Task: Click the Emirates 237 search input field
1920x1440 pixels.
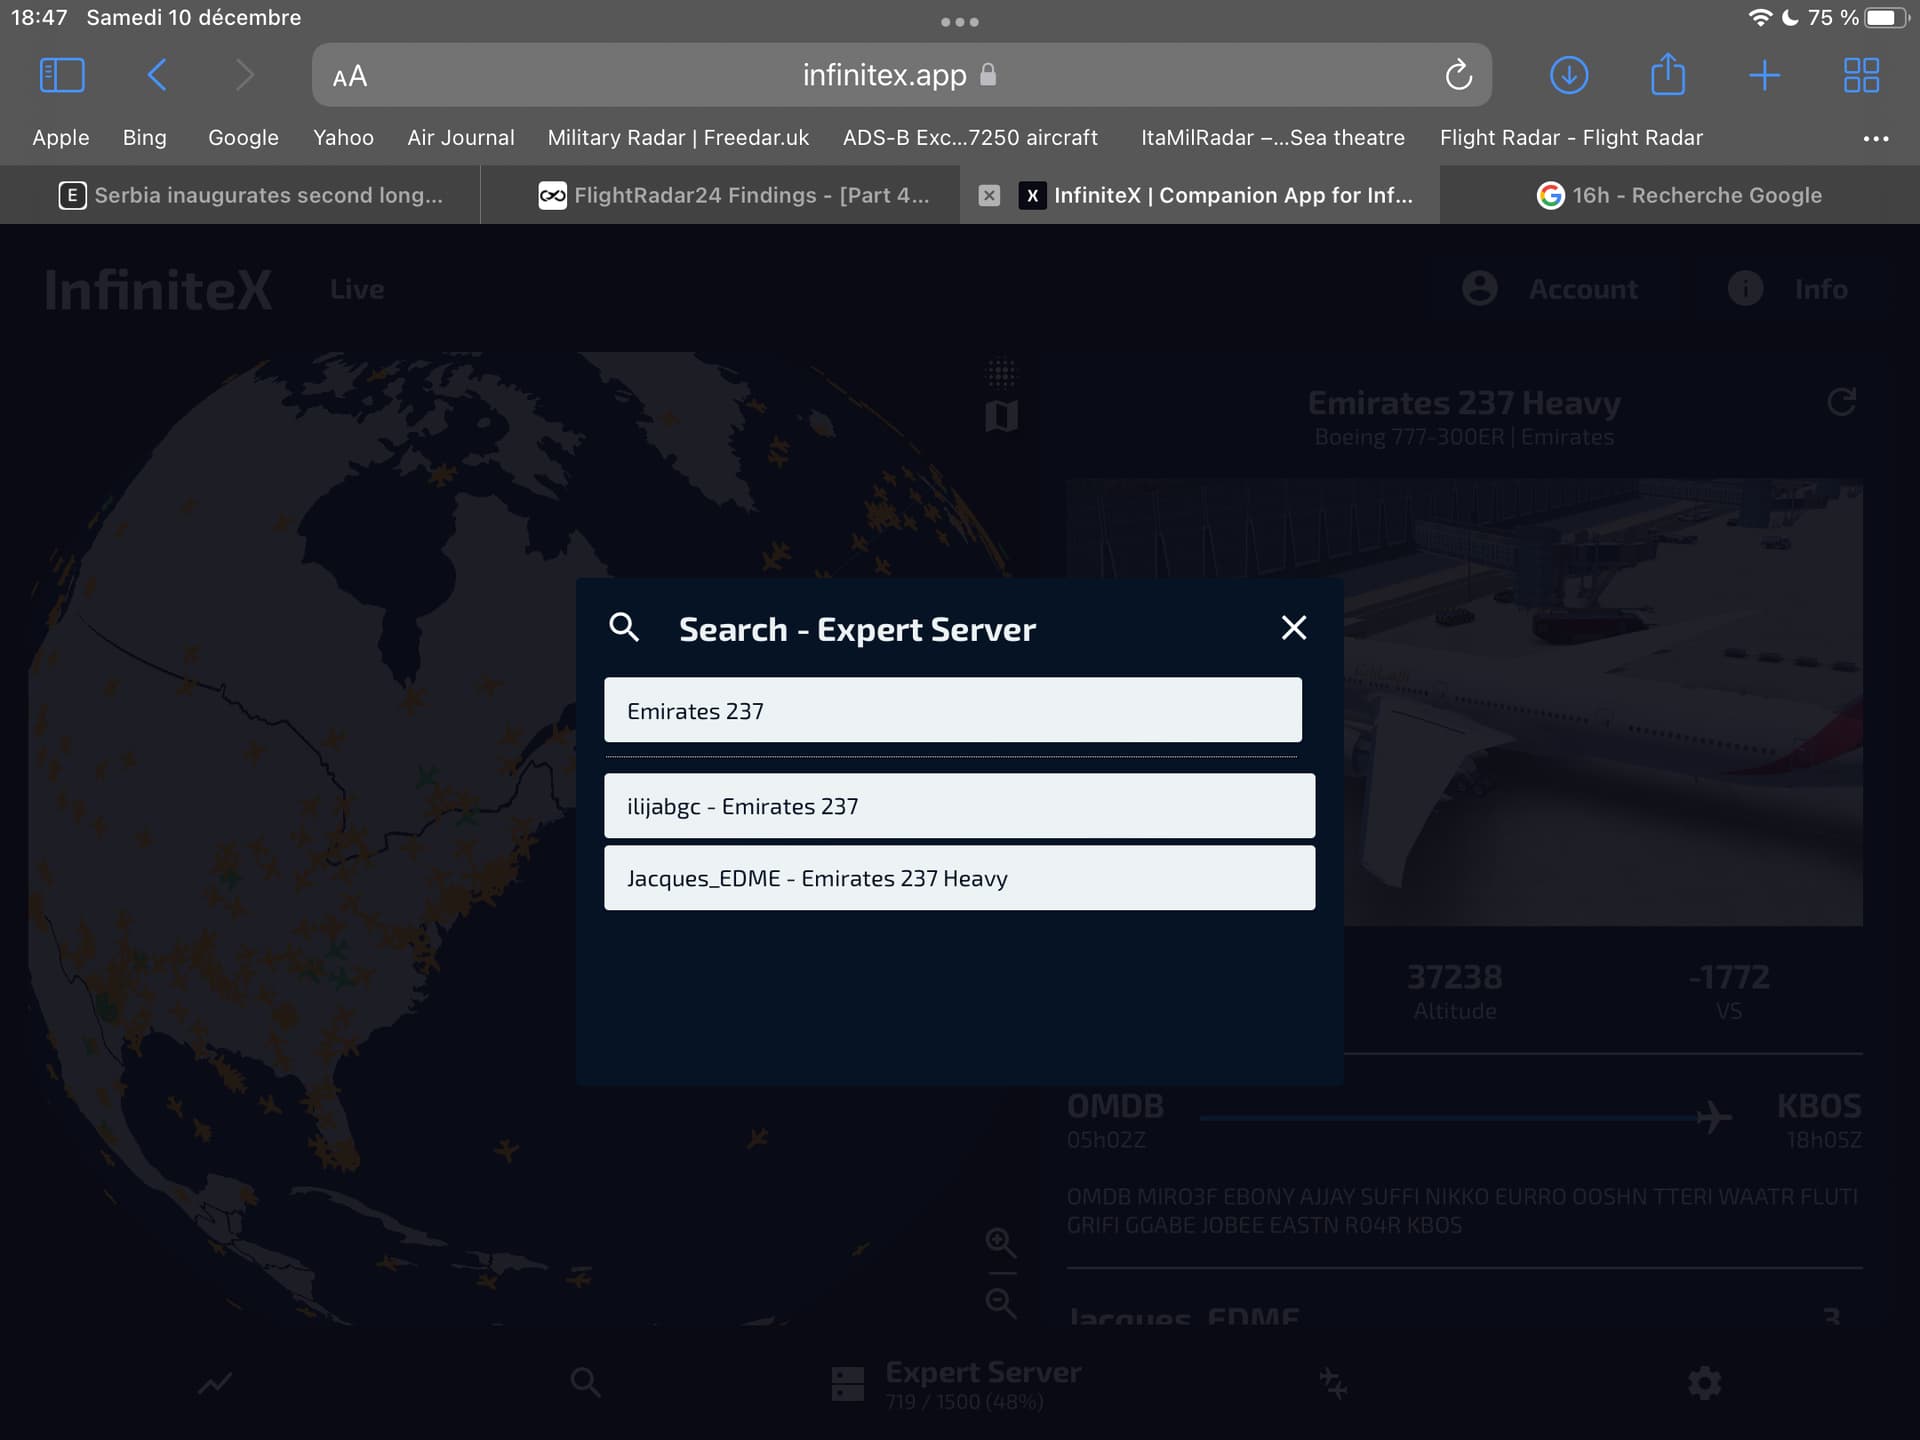Action: tap(952, 710)
